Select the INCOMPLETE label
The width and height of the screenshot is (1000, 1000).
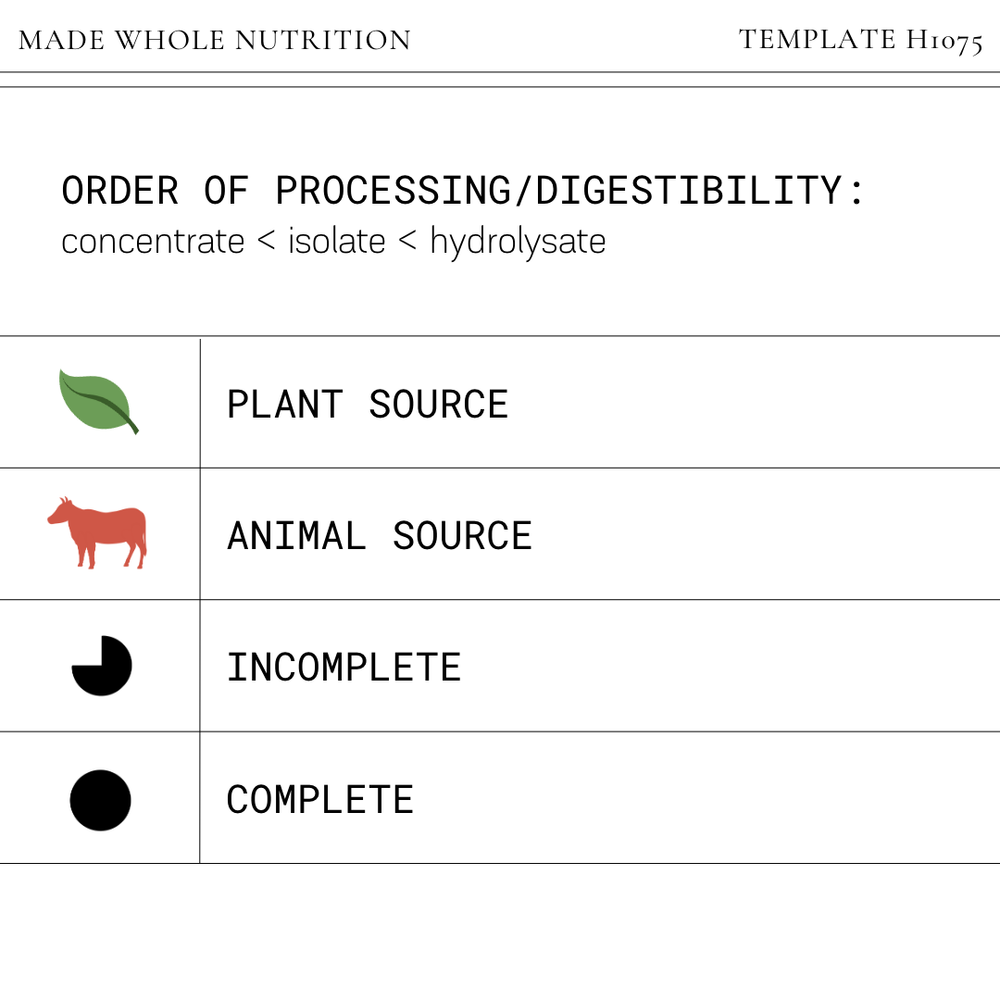[344, 668]
